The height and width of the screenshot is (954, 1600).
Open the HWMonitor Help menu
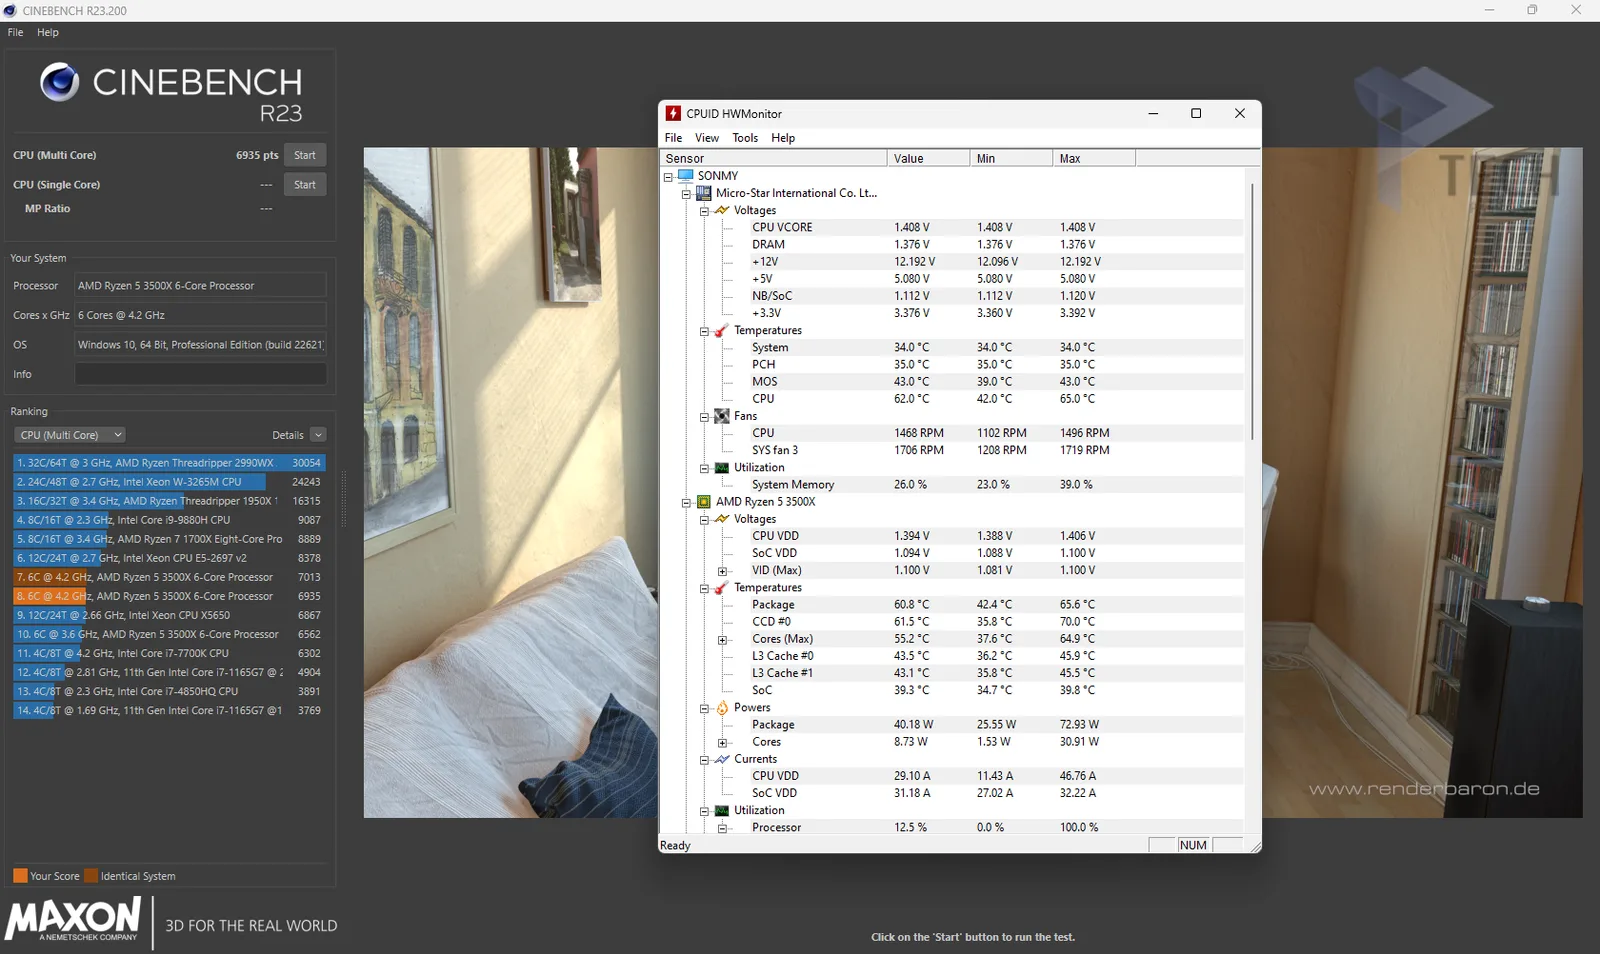click(x=783, y=138)
